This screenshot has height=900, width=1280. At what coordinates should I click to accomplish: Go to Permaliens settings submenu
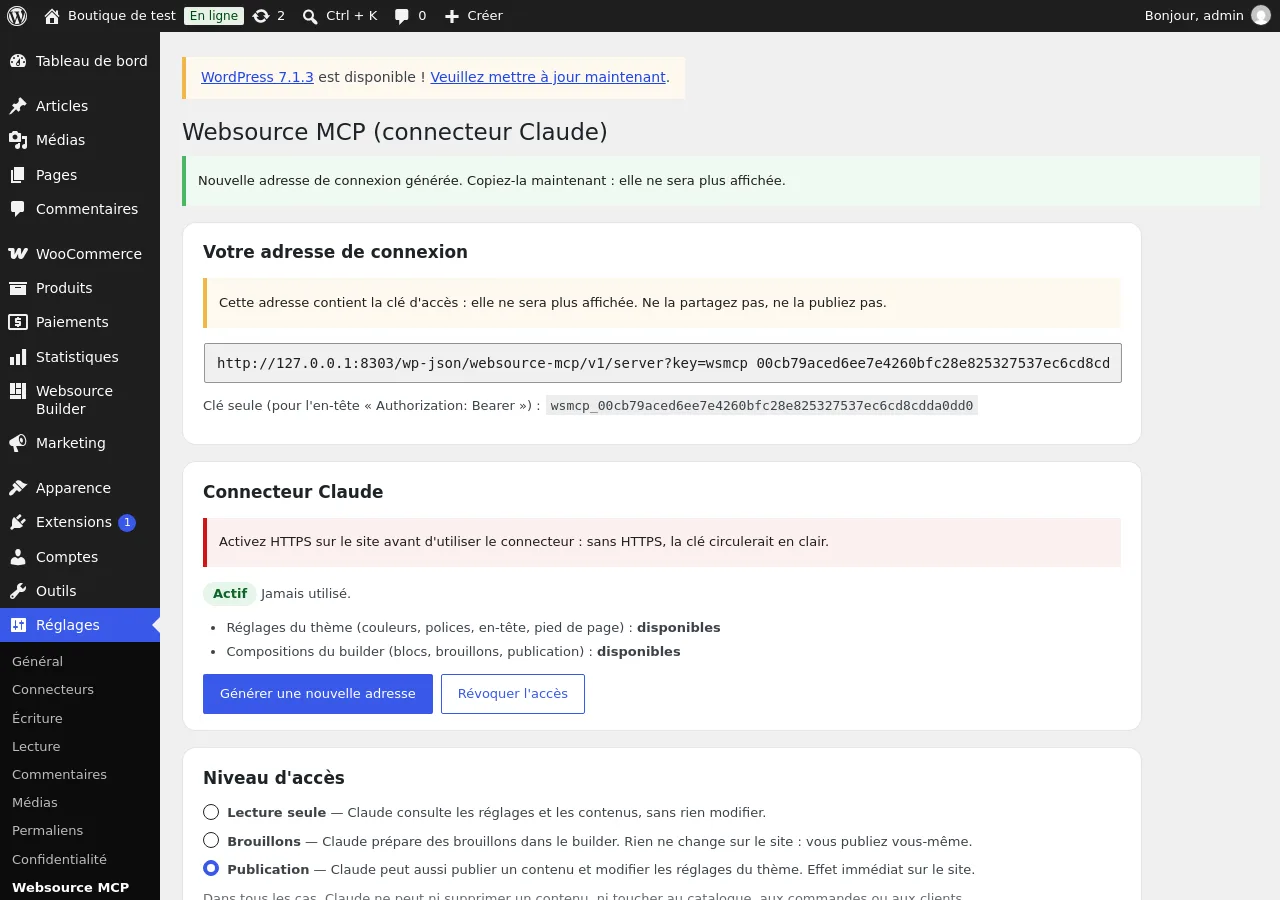pos(47,830)
